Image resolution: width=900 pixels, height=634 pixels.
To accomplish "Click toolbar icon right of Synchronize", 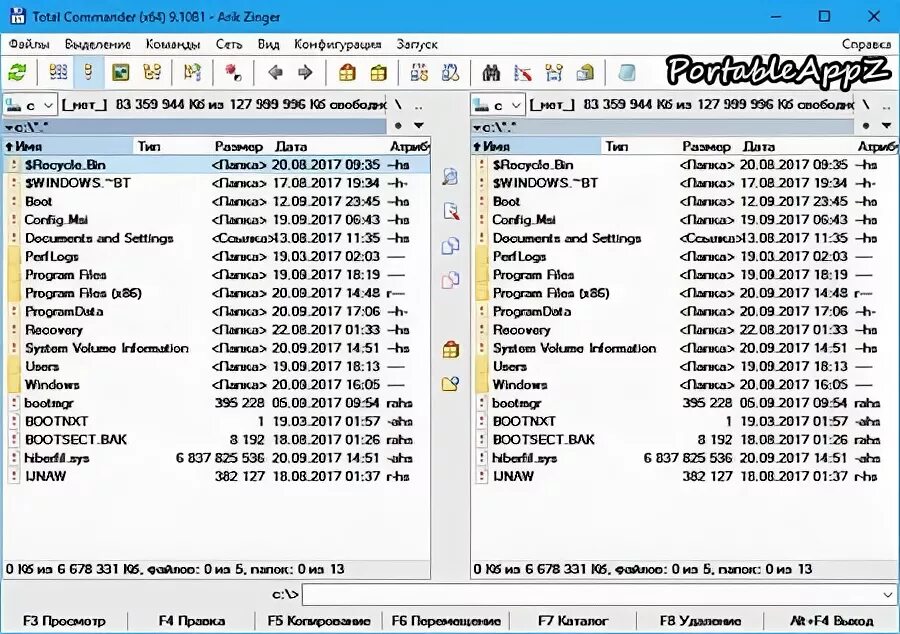I will coord(585,72).
